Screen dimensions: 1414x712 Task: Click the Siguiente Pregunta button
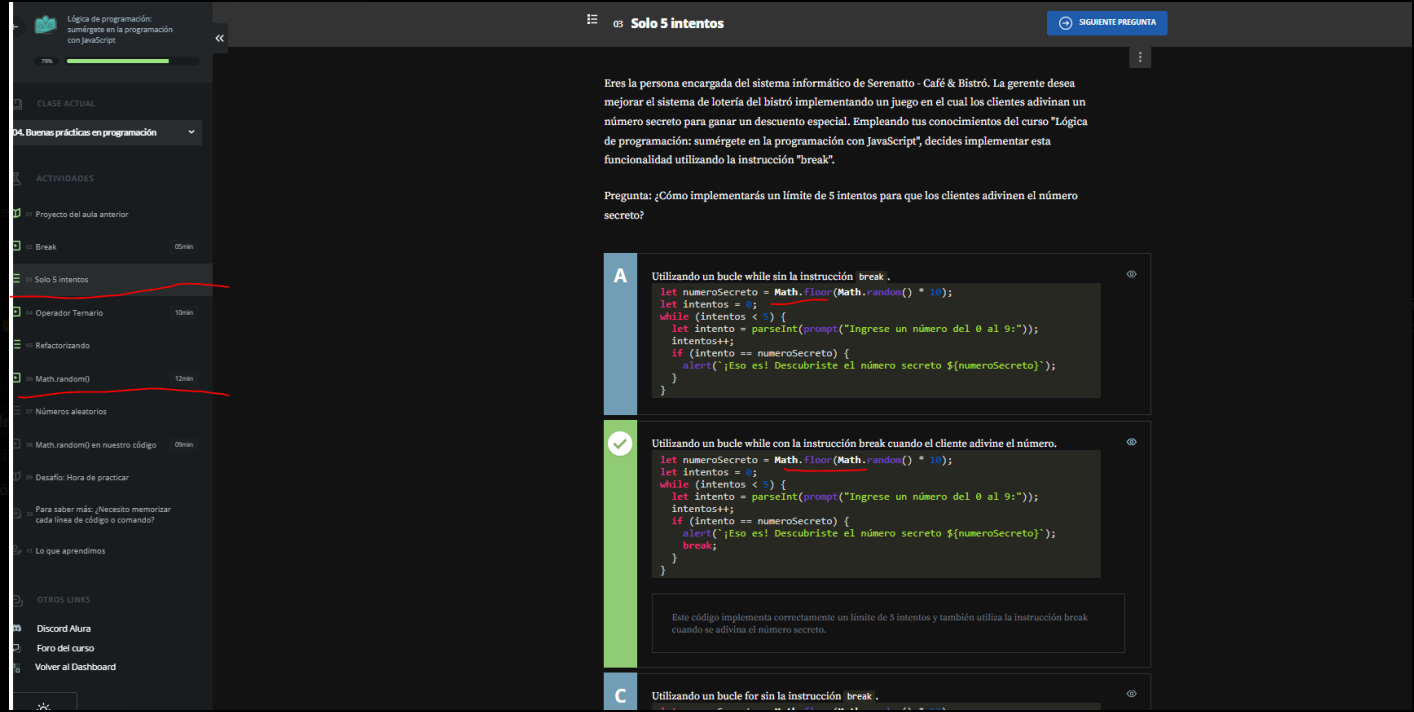[1106, 22]
